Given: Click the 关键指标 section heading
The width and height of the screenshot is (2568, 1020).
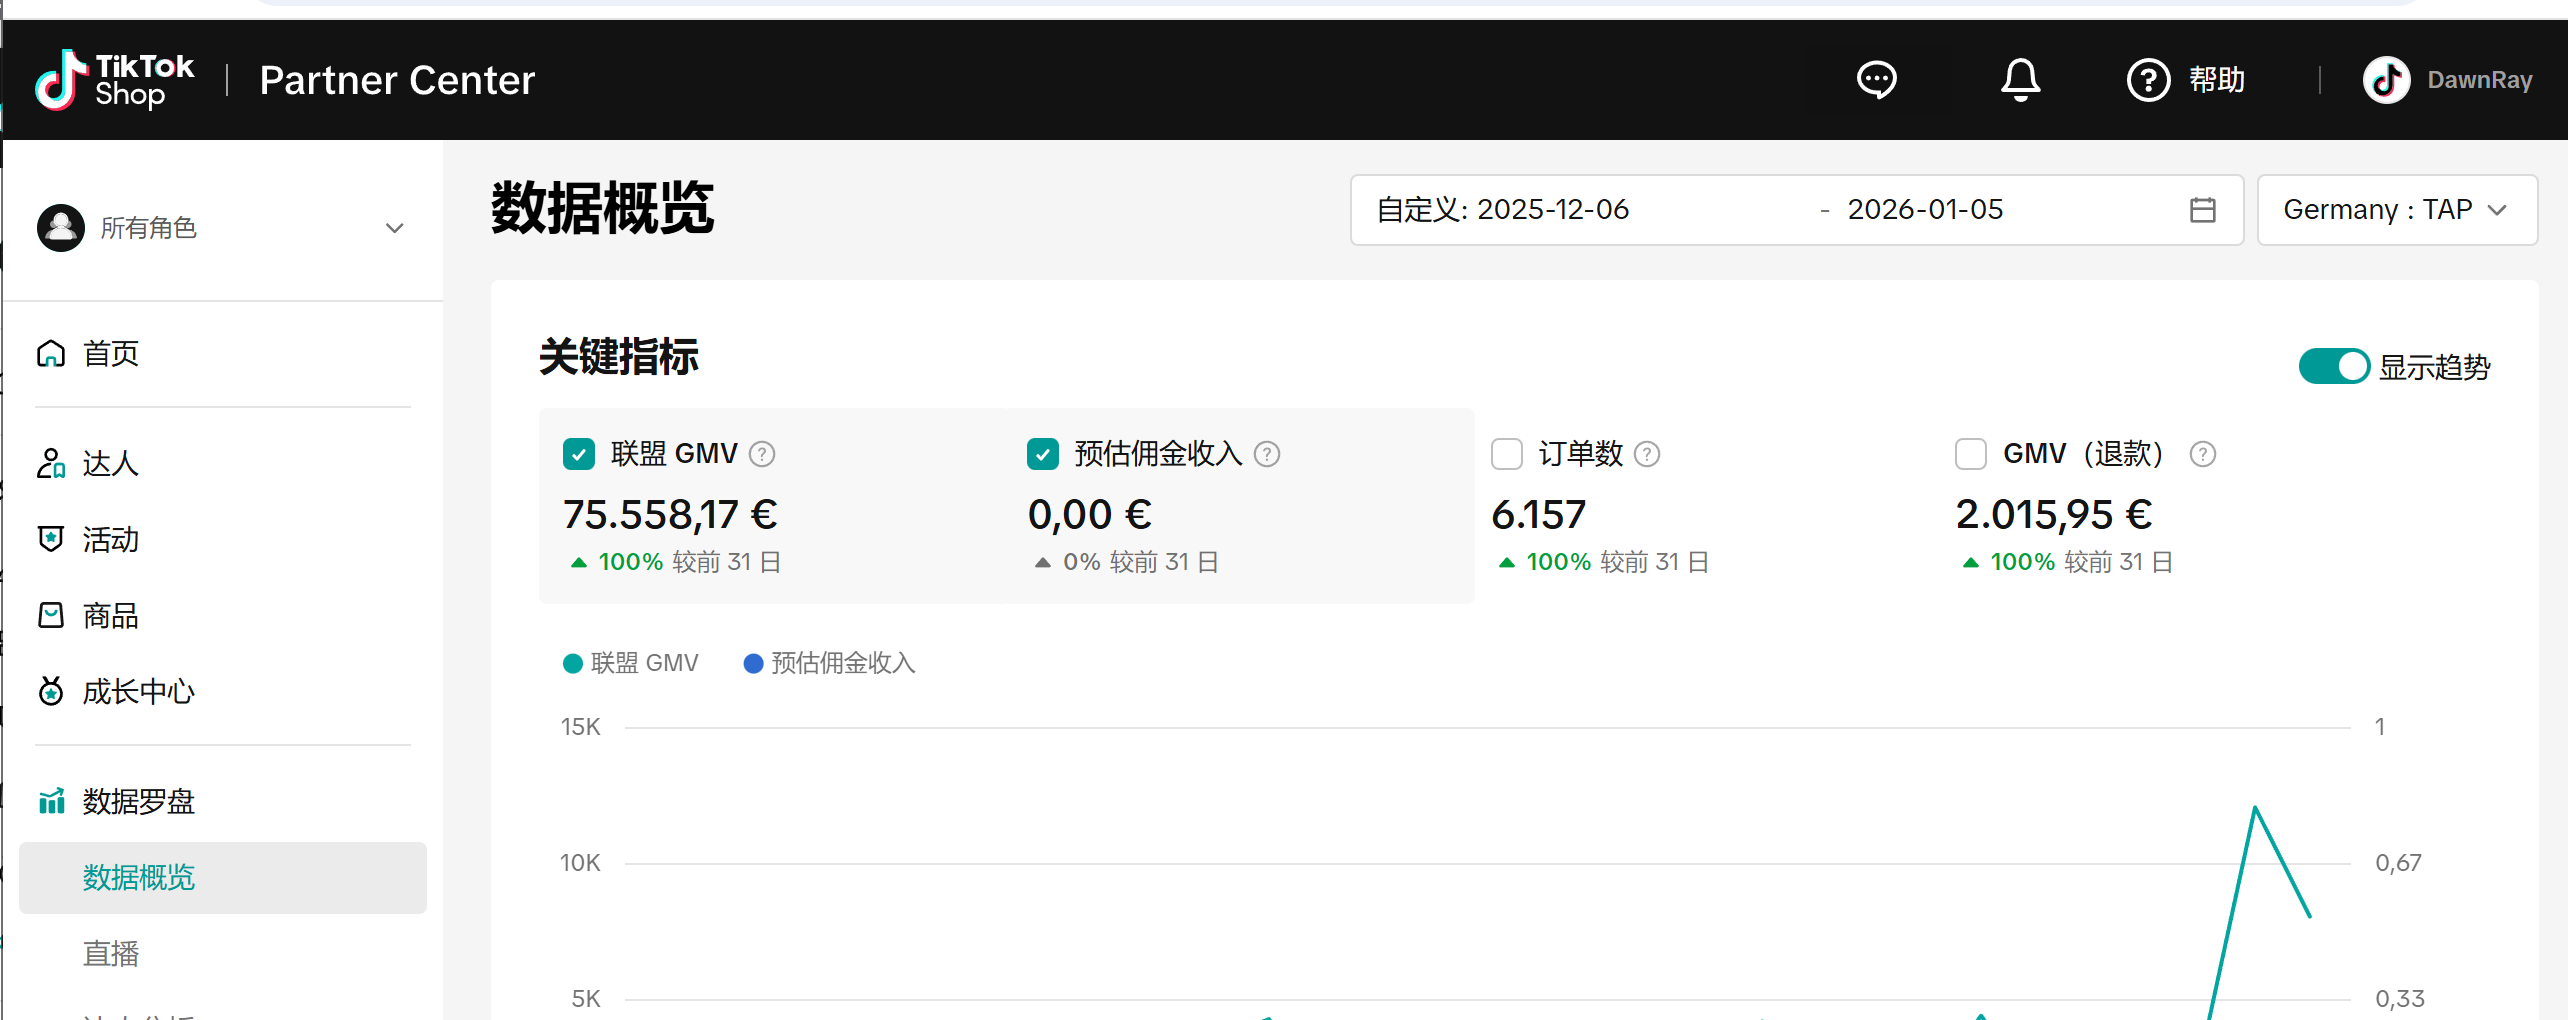Looking at the screenshot, I should [619, 357].
